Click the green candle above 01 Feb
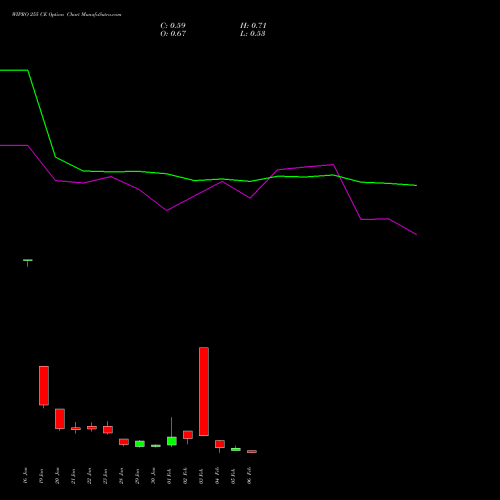Screen dimensions: 500x500 point(172,441)
